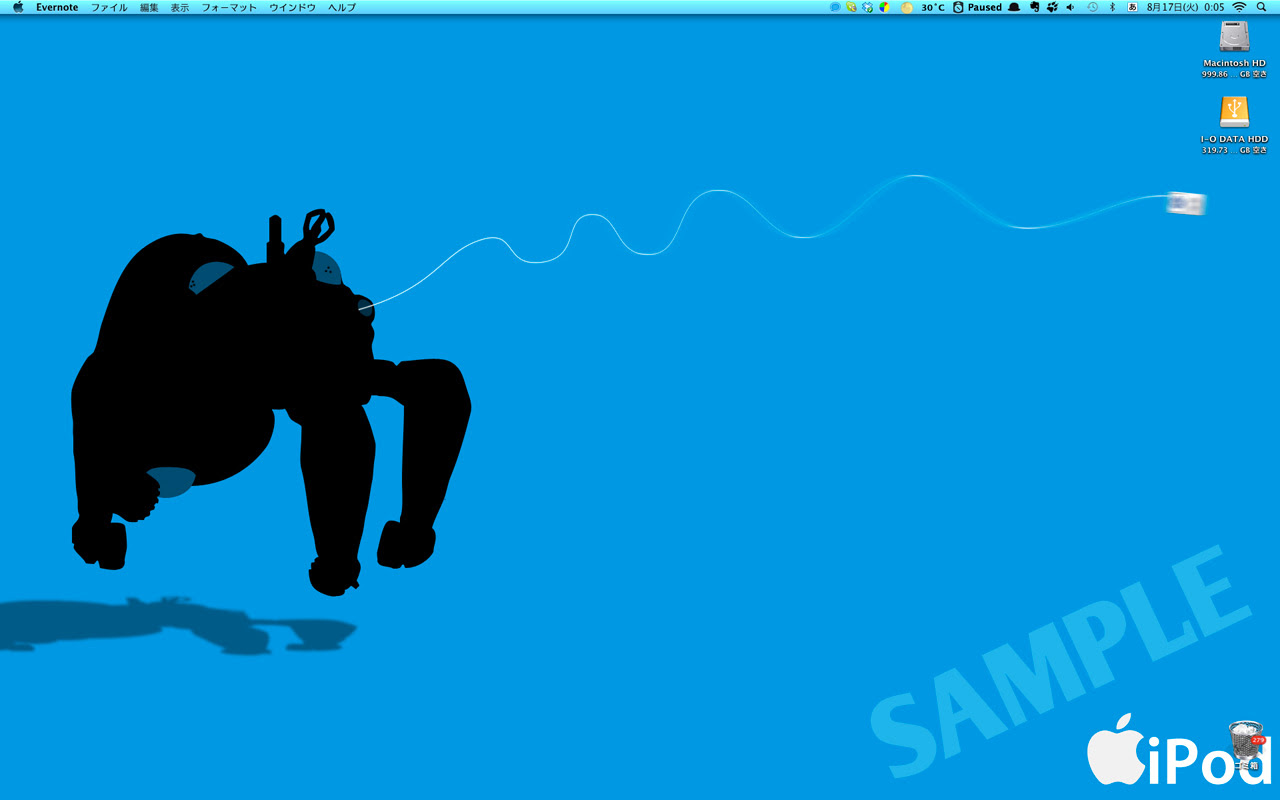Screen dimensions: 1280x800
Task: Click the multicolored globe menu bar icon
Action: point(884,7)
